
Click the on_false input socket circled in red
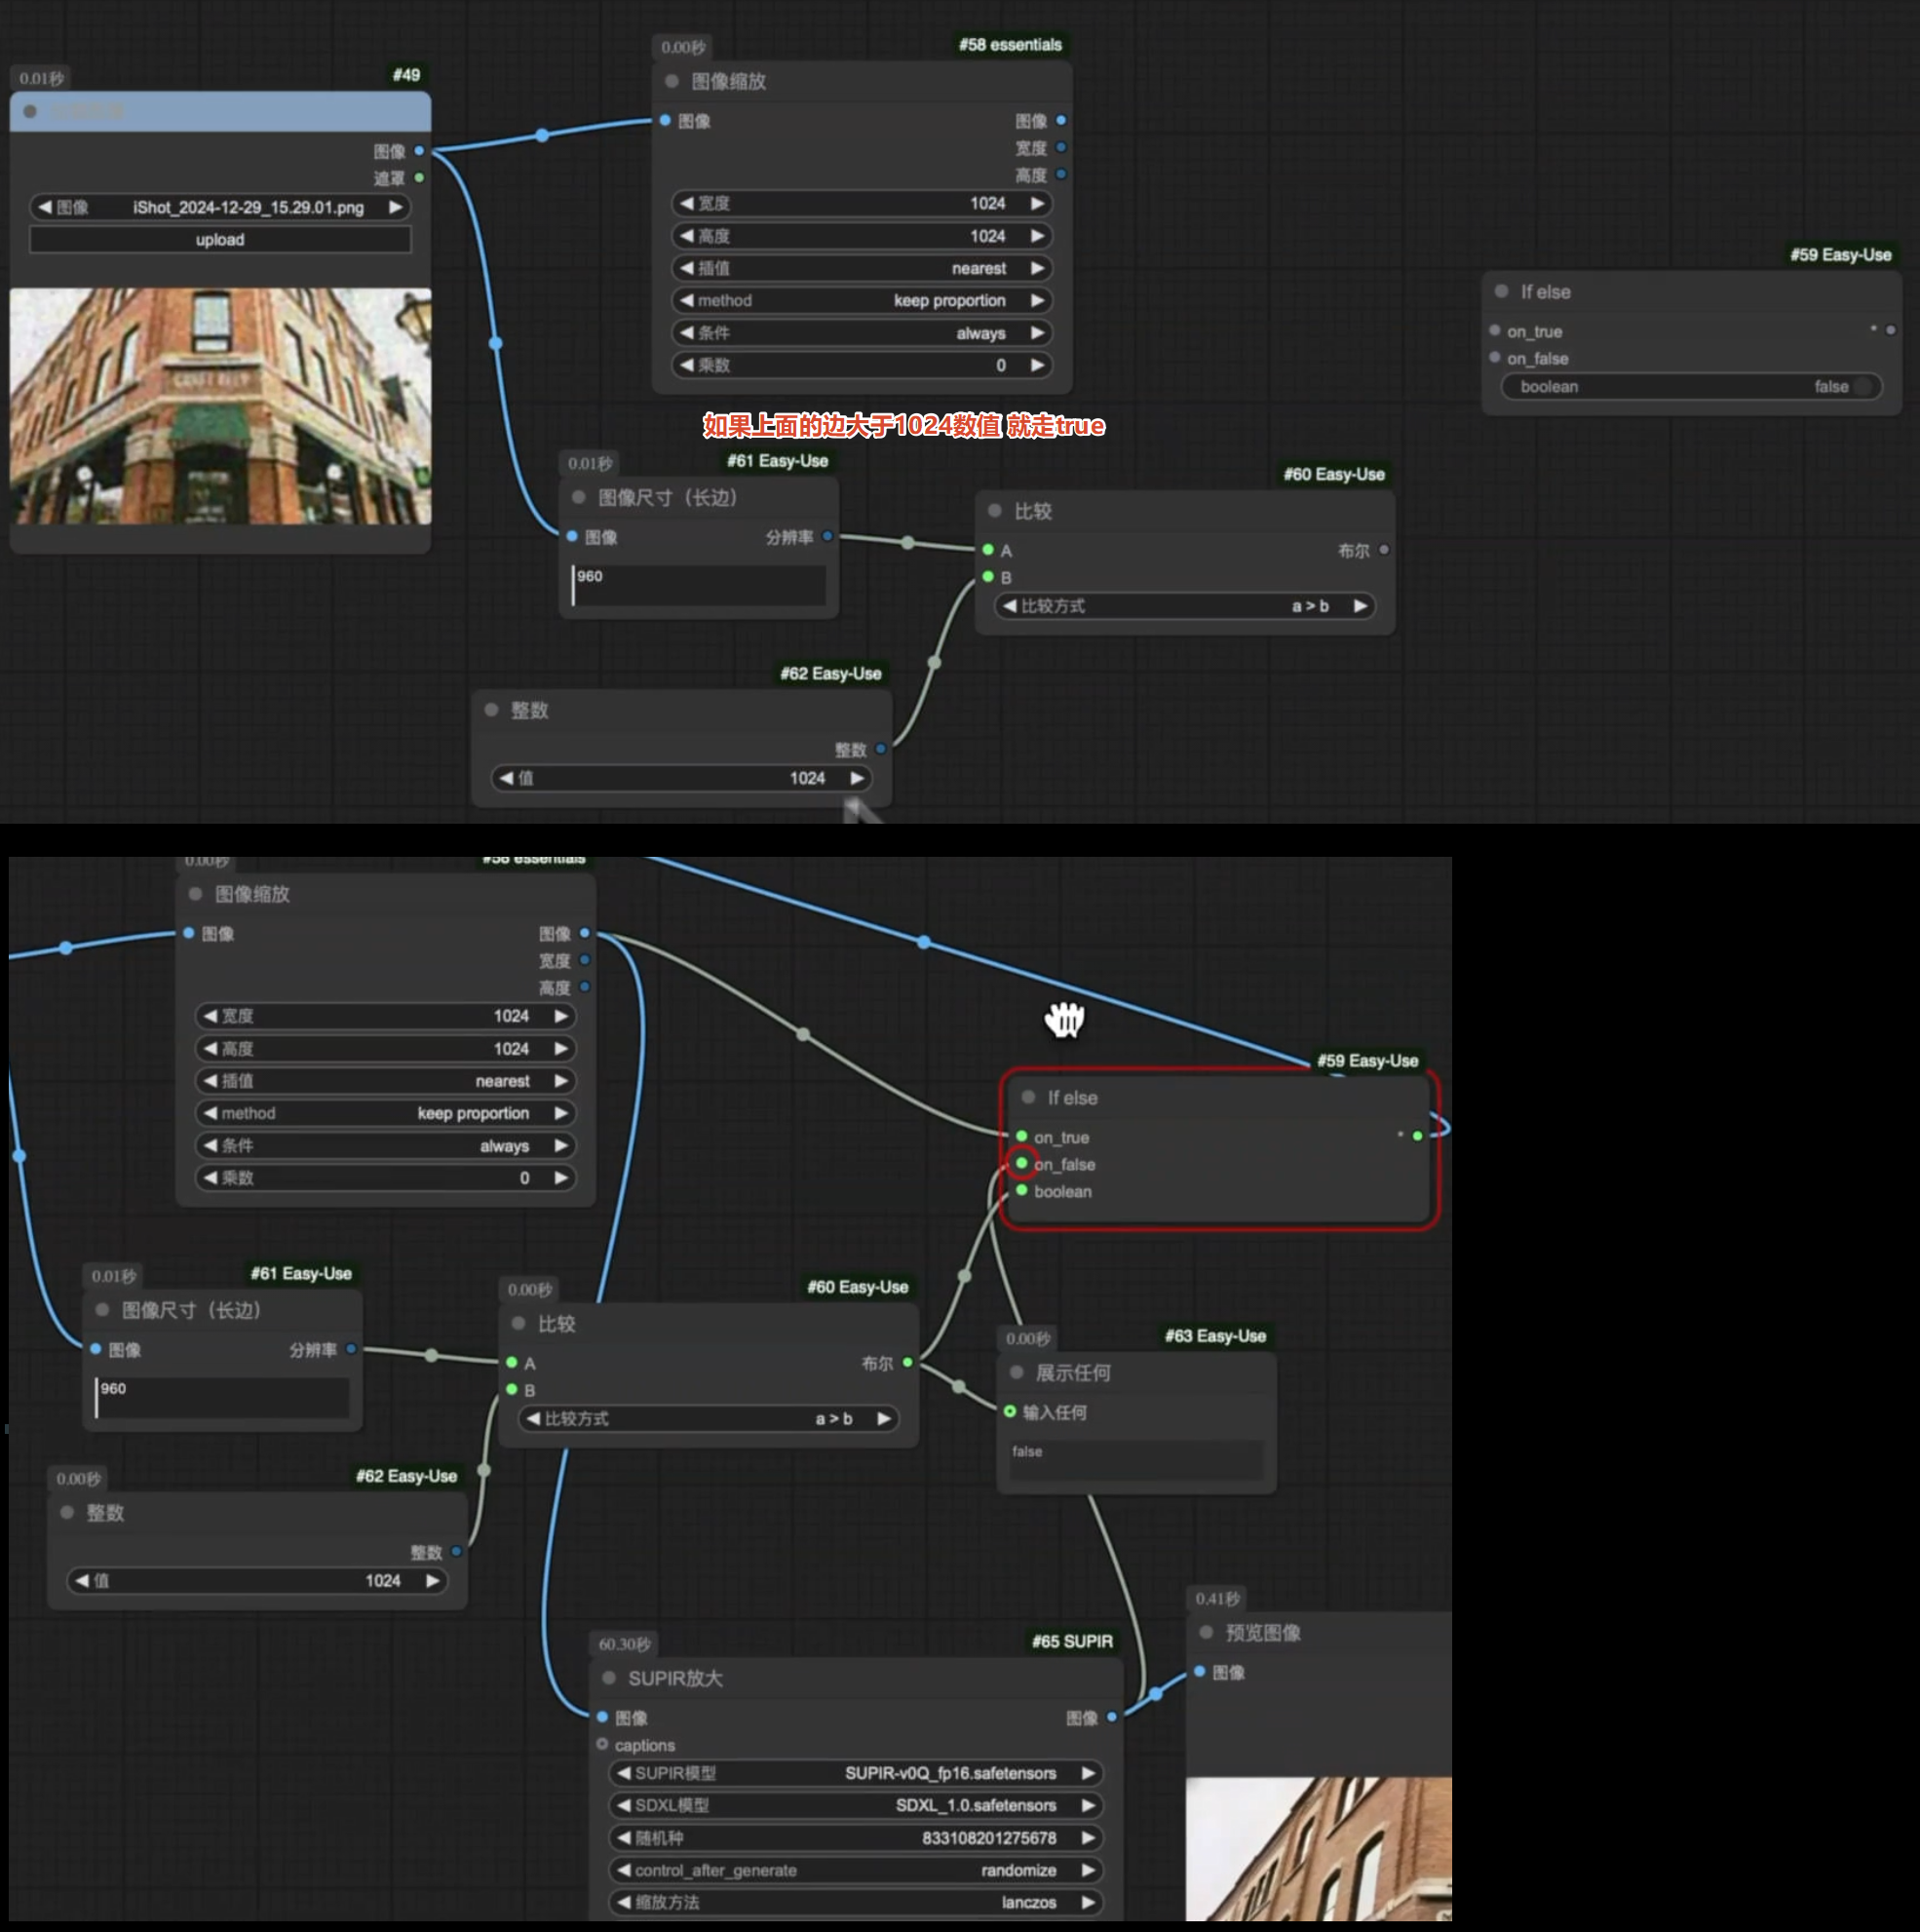click(x=1021, y=1163)
